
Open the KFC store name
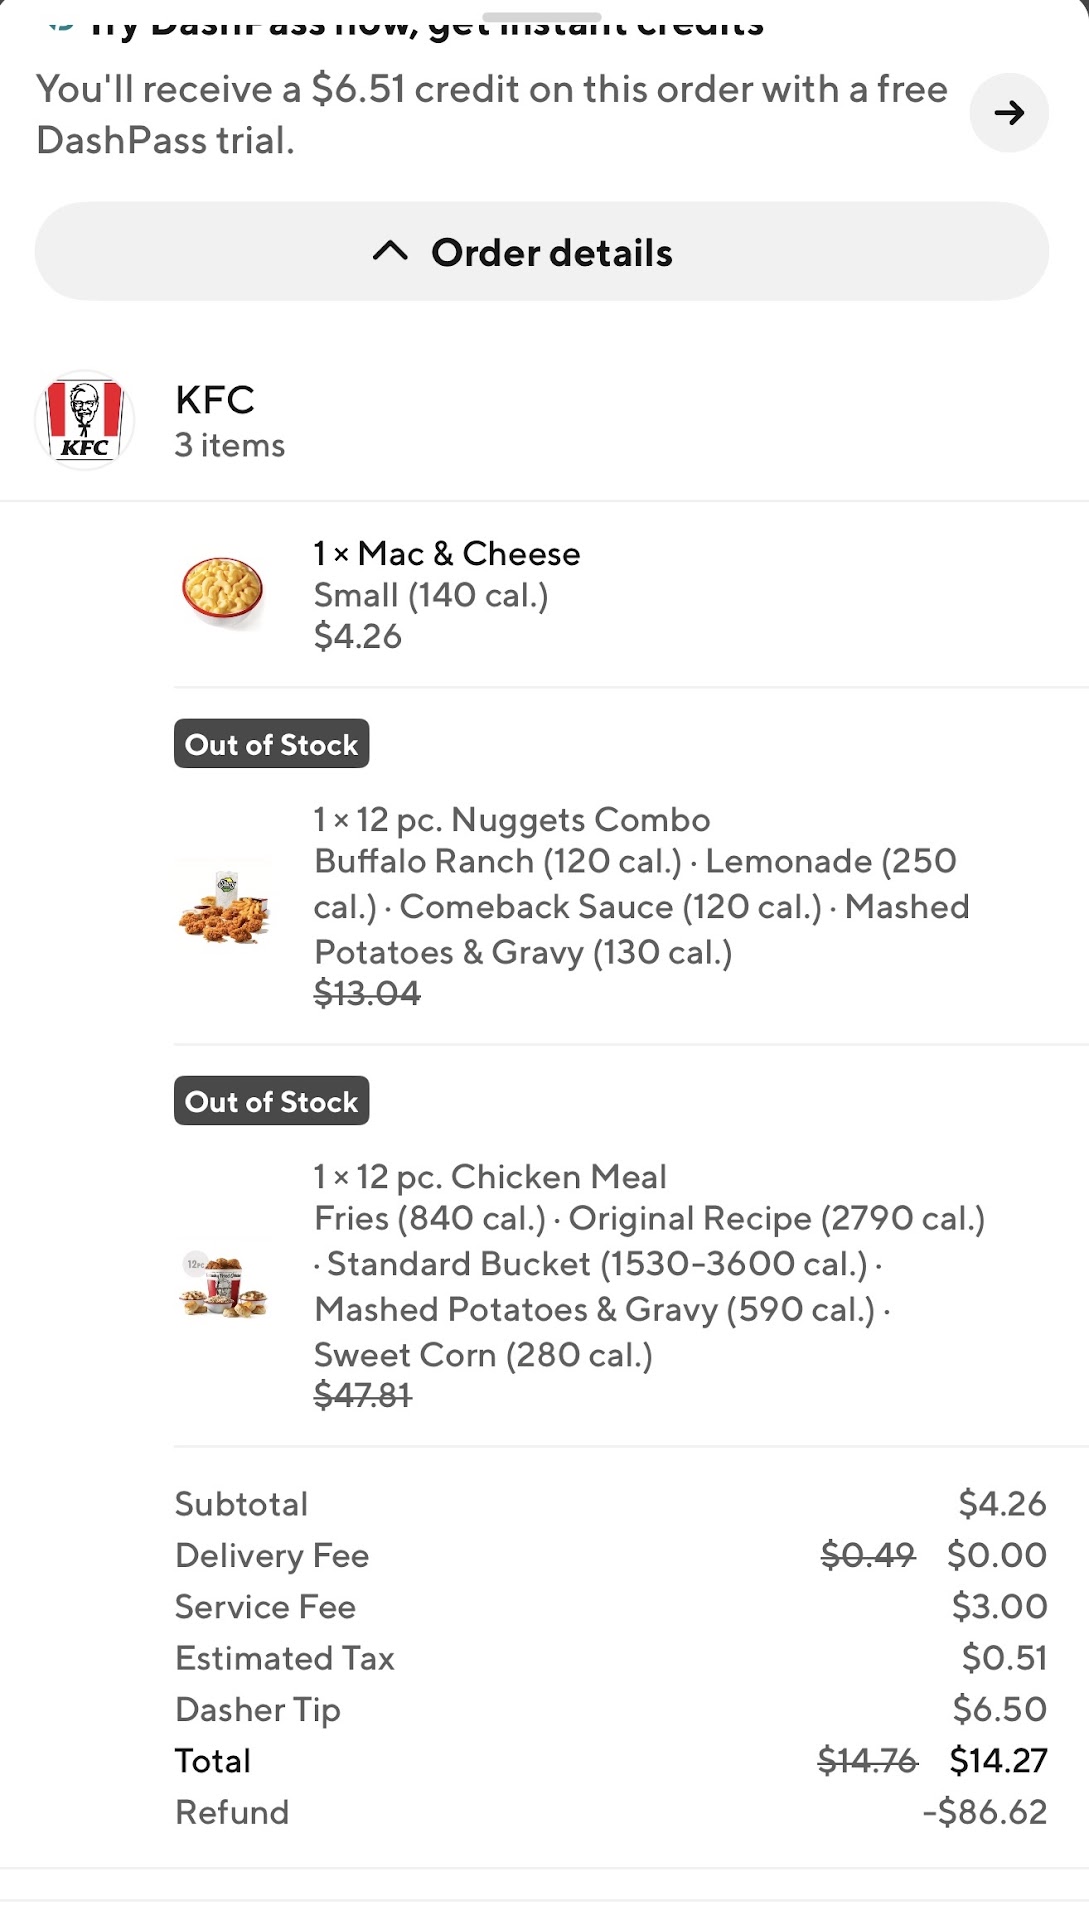[215, 400]
